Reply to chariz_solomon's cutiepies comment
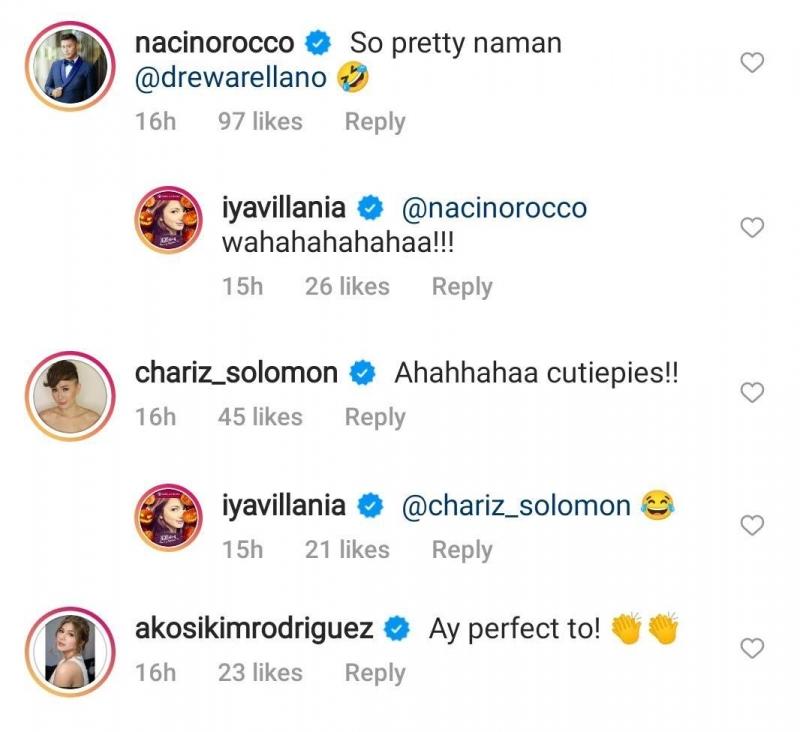800x732 pixels. [x=375, y=417]
